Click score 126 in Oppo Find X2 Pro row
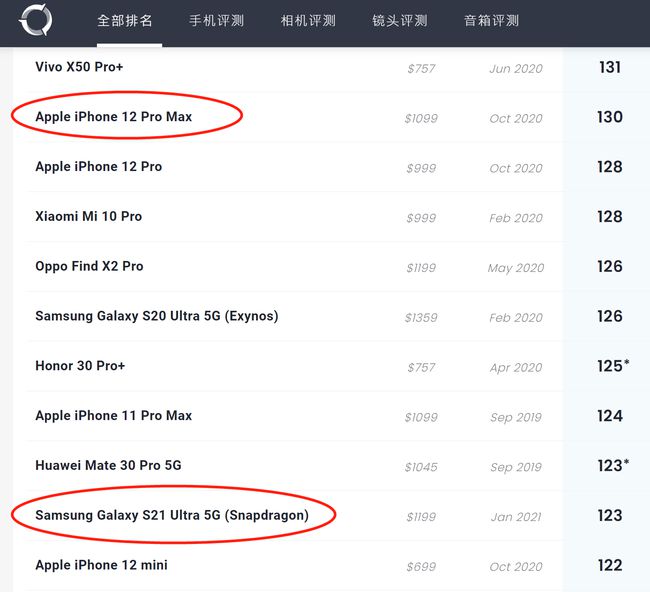Screen dimensions: 650x592 pos(610,266)
